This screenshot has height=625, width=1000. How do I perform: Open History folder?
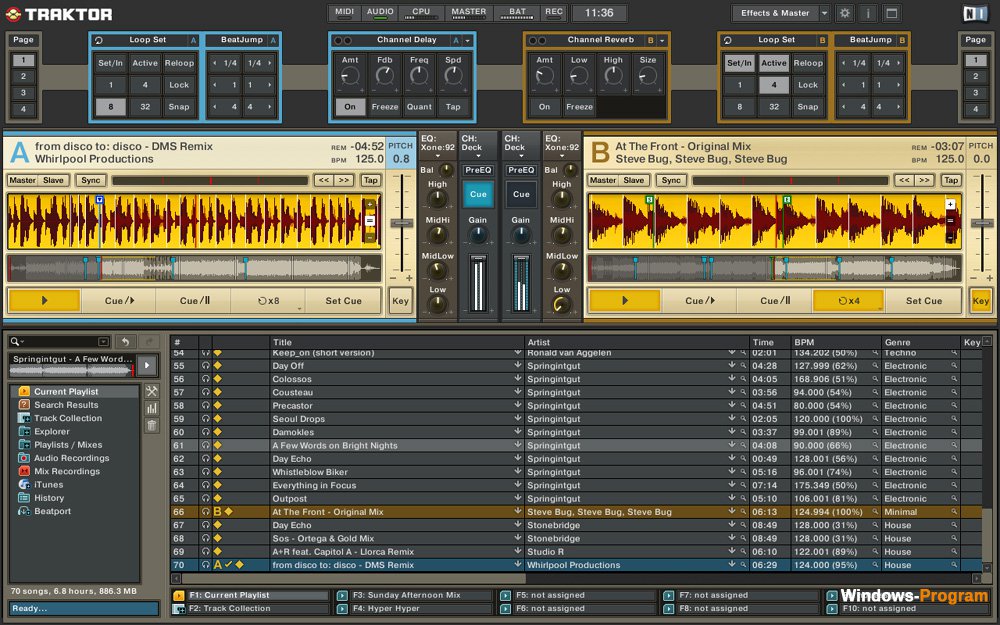click(x=49, y=498)
